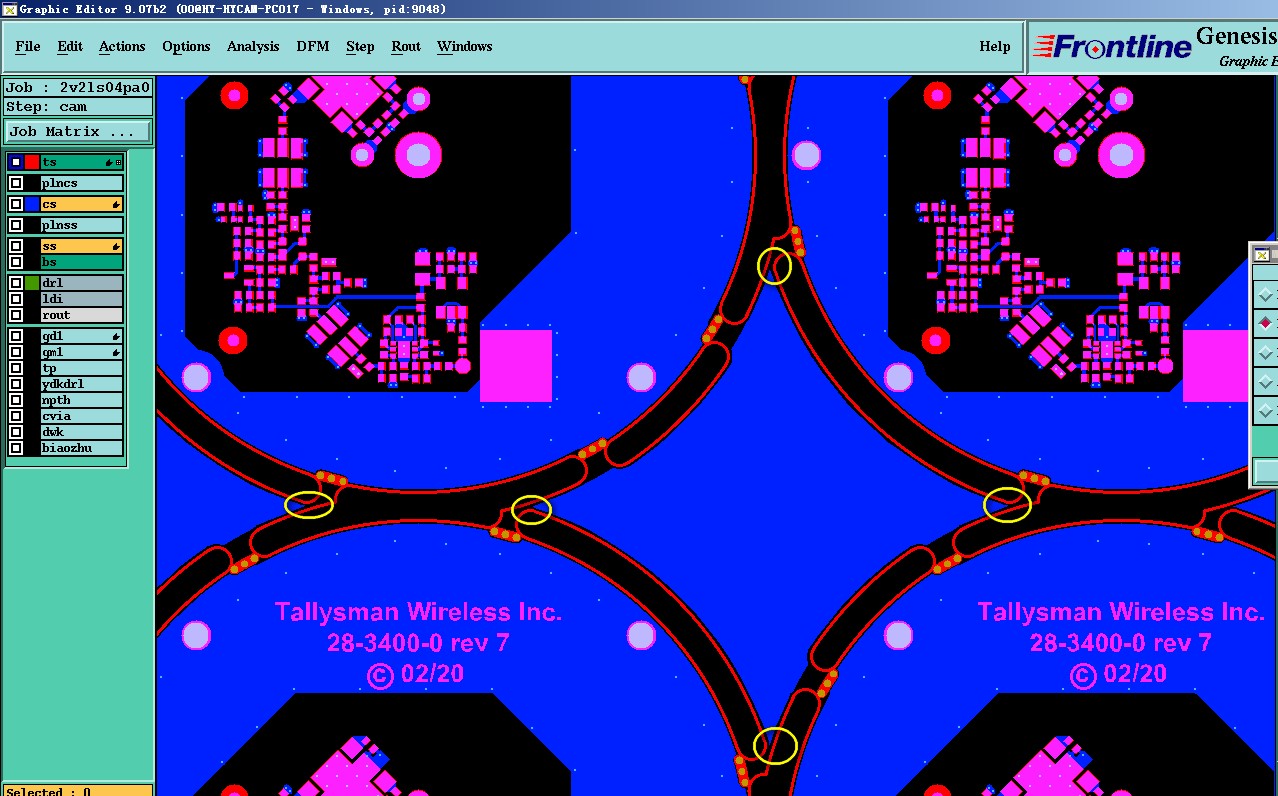Viewport: 1278px width, 796px height.
Task: Click the hand icon on ts layer row
Action: coord(109,162)
